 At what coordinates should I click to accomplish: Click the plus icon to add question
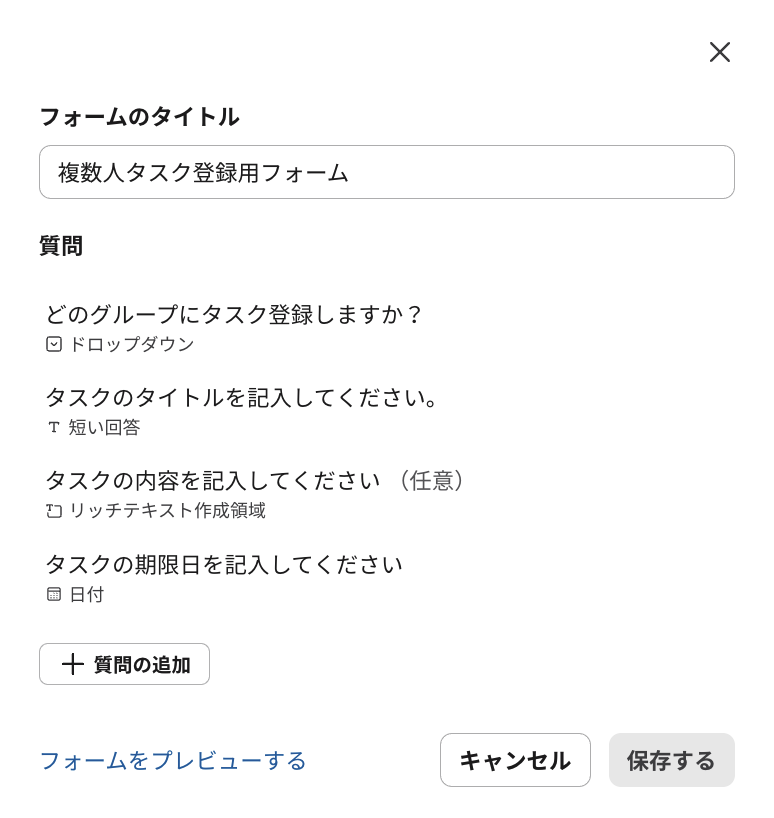[x=72, y=664]
